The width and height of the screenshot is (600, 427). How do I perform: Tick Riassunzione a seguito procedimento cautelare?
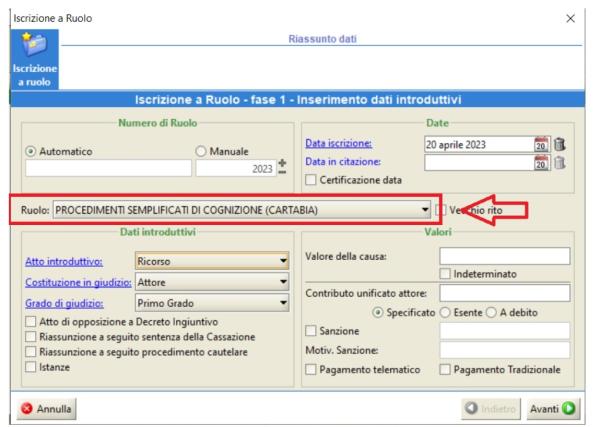point(31,352)
